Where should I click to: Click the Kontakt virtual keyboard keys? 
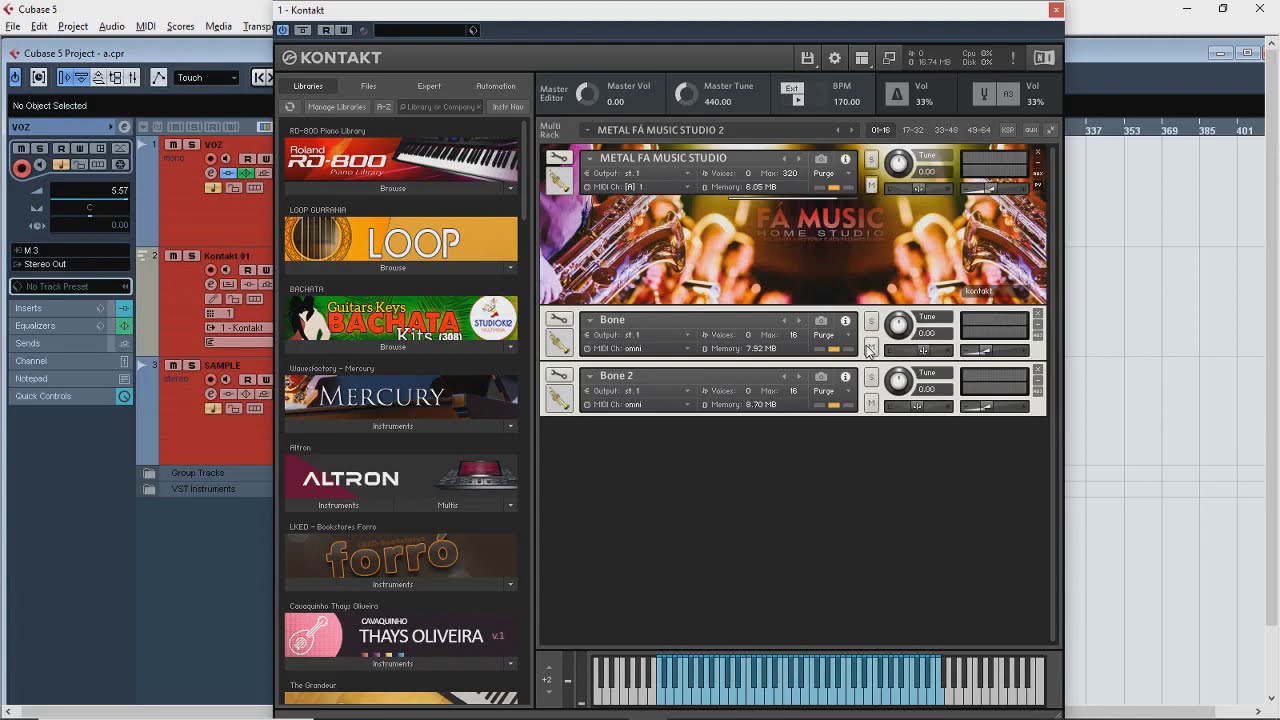(819, 680)
